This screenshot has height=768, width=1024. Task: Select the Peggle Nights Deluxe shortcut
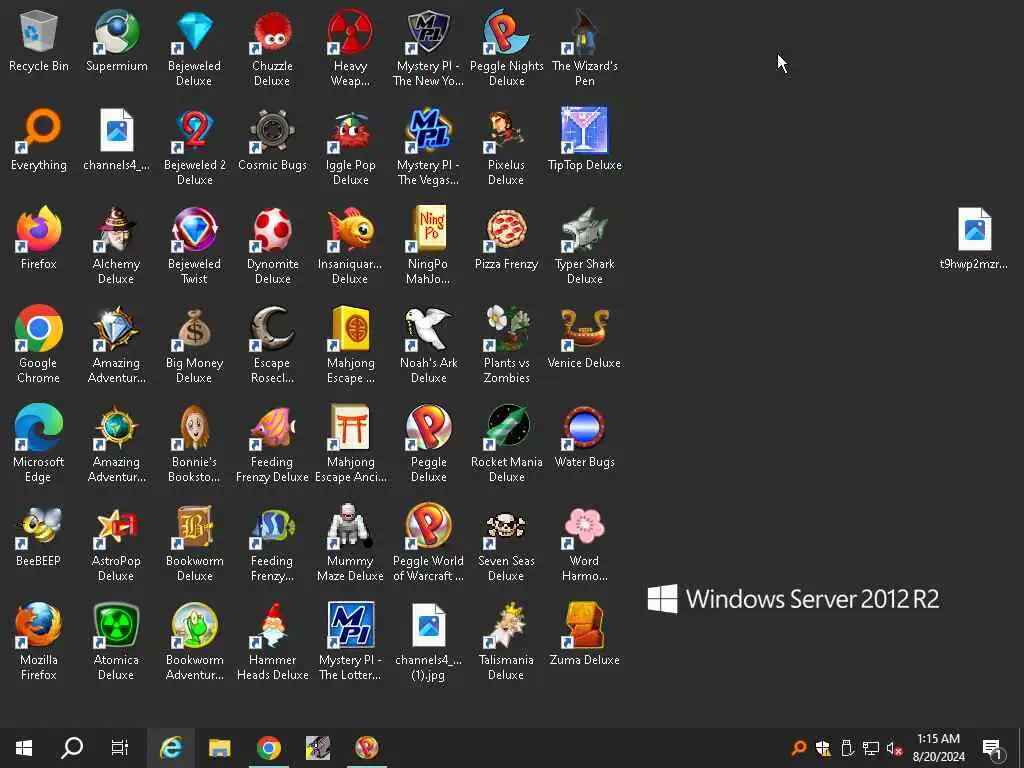click(506, 48)
